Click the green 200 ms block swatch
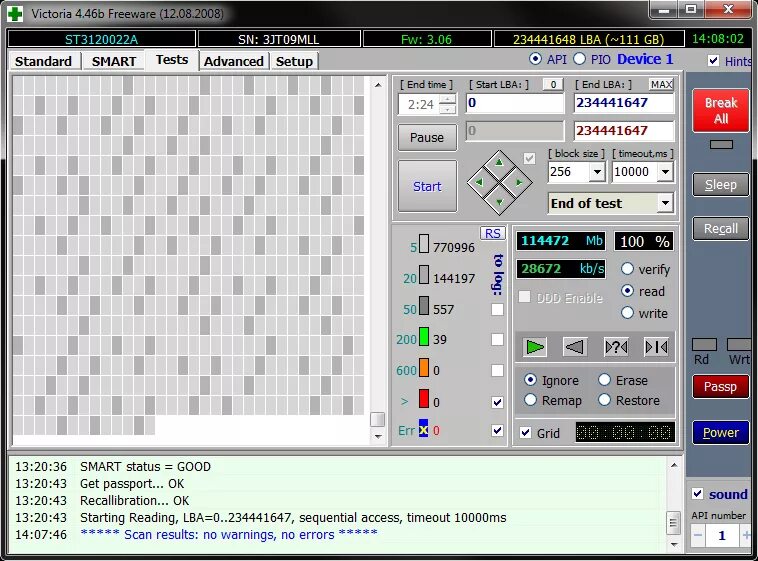The image size is (758, 561). [x=423, y=337]
